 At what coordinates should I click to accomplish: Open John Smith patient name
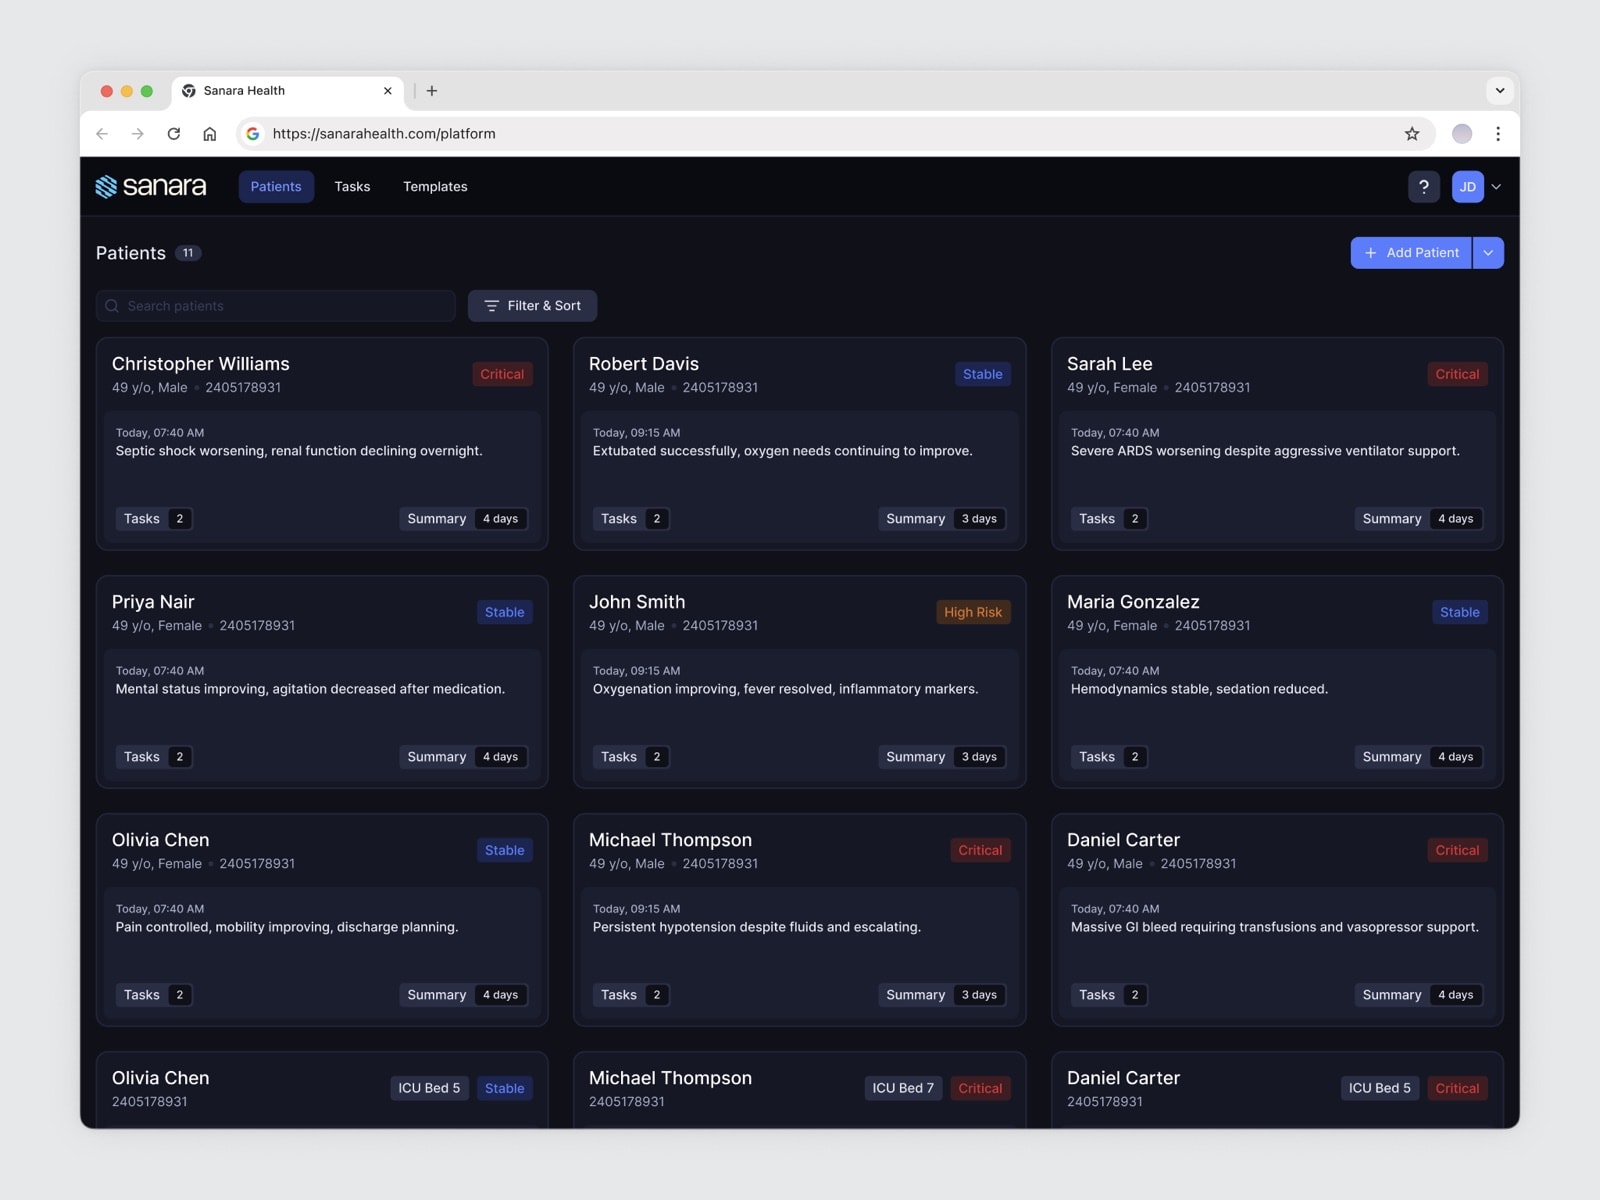click(637, 602)
